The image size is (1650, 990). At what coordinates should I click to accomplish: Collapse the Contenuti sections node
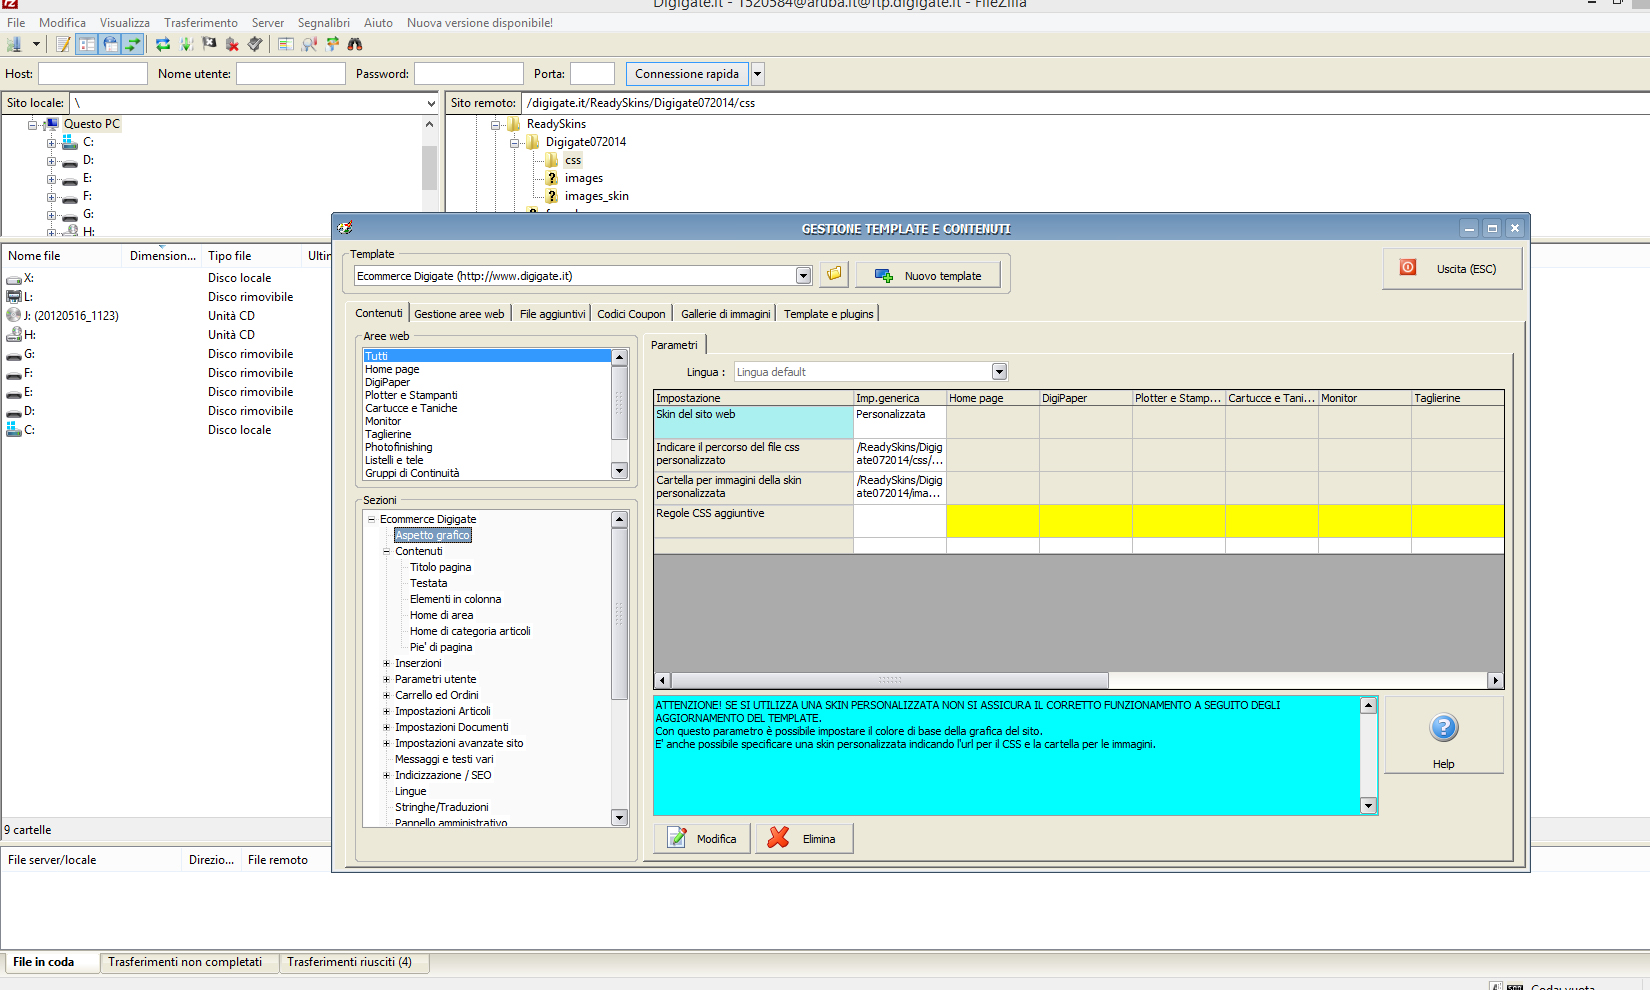coord(387,551)
